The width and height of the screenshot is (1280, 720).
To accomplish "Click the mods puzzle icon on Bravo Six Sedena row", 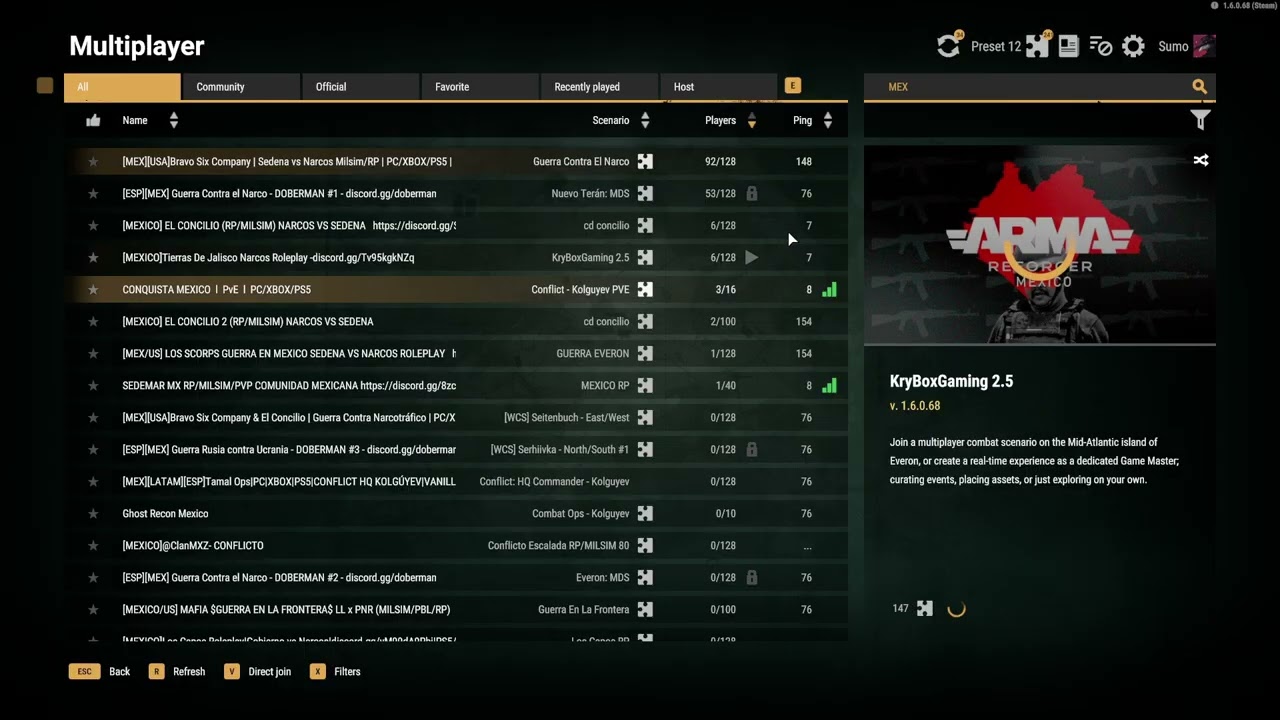I will point(645,161).
